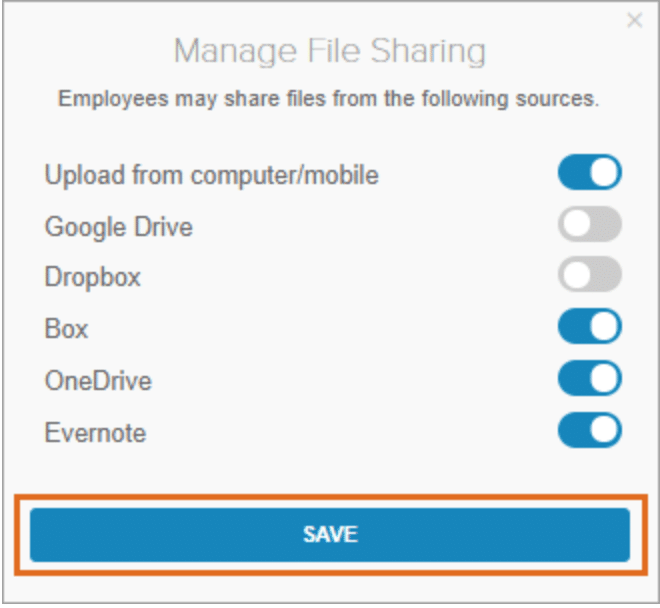Select the Upload from computer/mobile label
The width and height of the screenshot is (660, 608).
point(211,175)
